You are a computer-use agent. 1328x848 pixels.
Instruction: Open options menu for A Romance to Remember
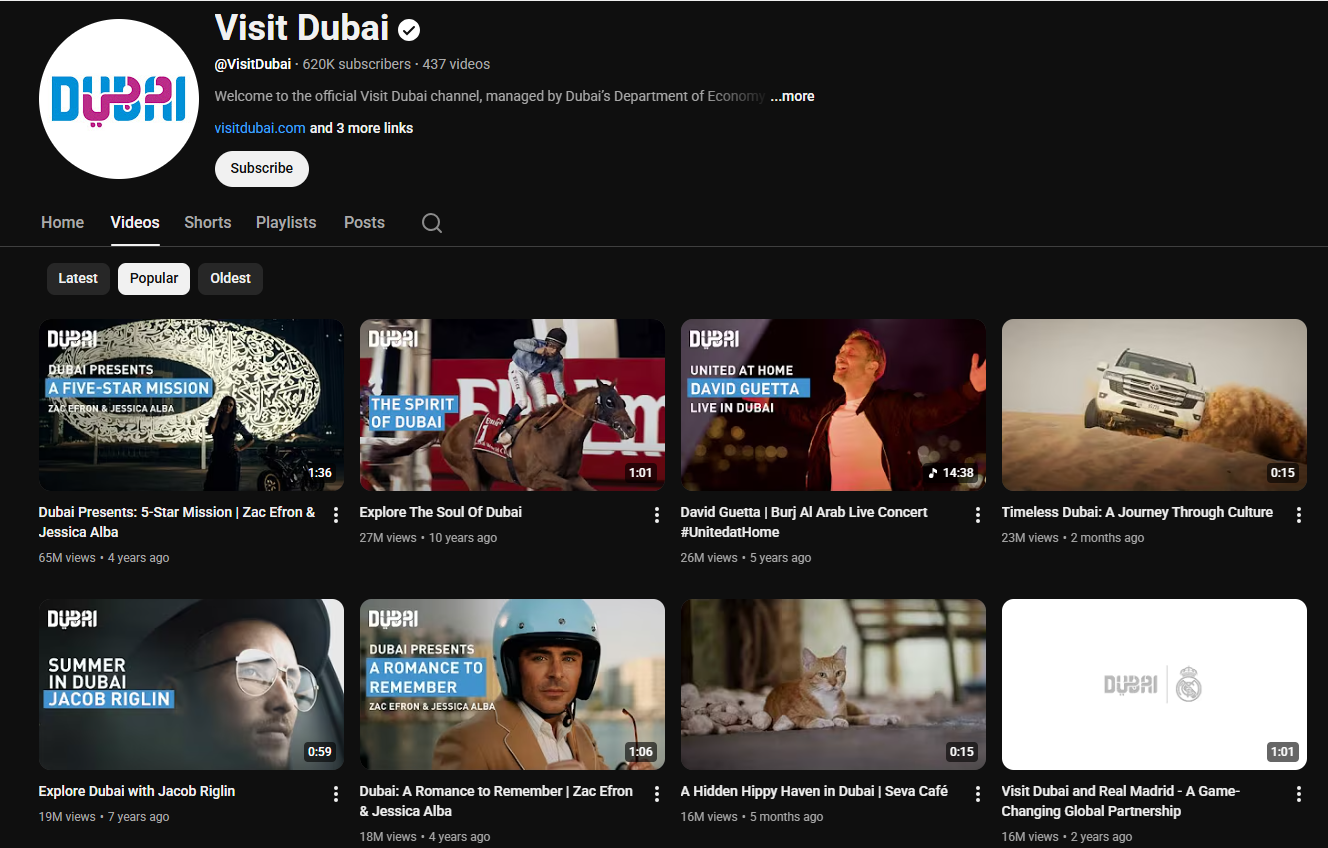click(657, 794)
